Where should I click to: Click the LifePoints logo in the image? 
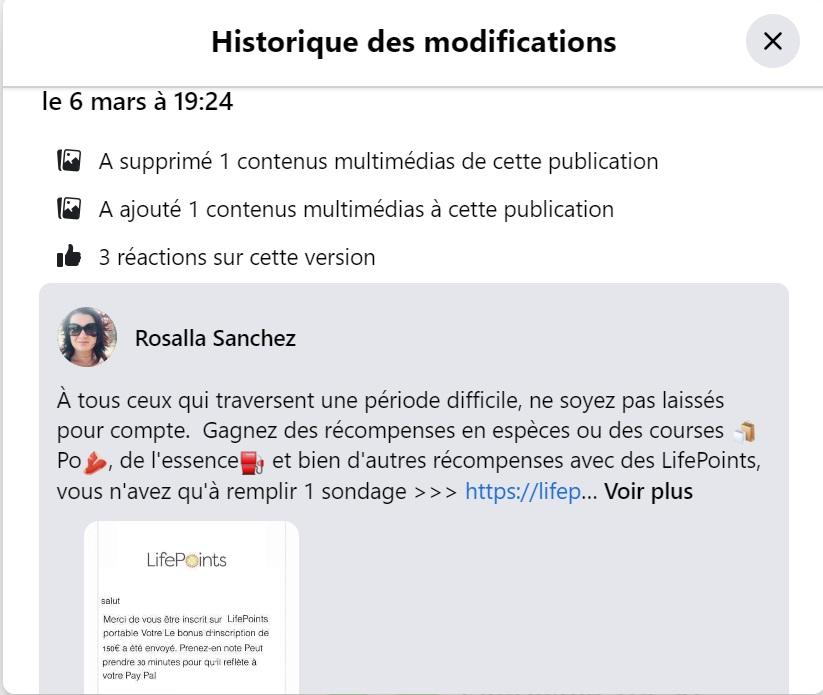tap(186, 560)
